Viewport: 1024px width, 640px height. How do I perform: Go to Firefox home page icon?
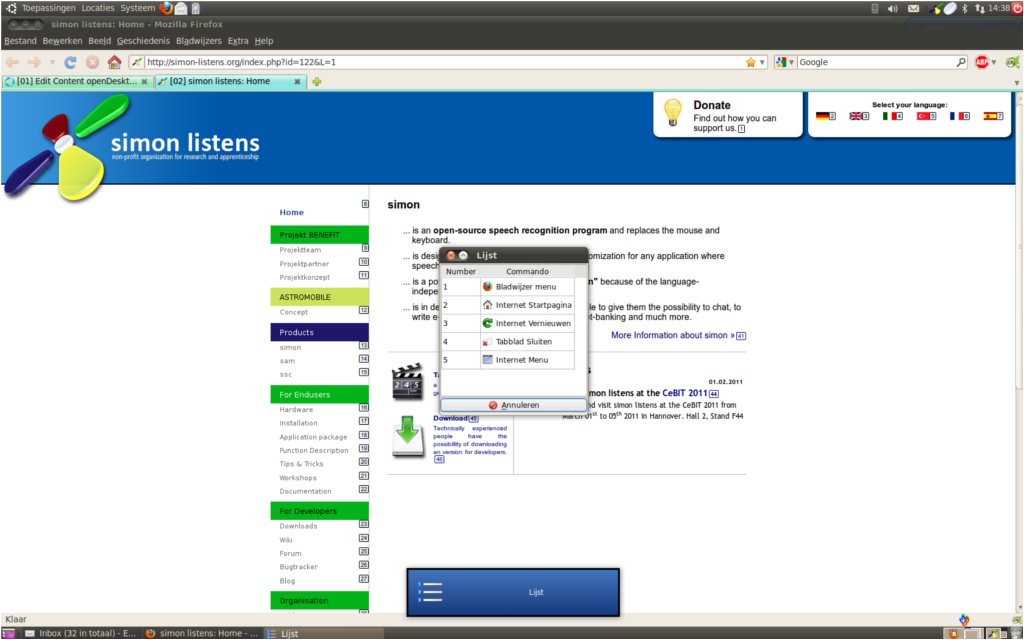(114, 62)
